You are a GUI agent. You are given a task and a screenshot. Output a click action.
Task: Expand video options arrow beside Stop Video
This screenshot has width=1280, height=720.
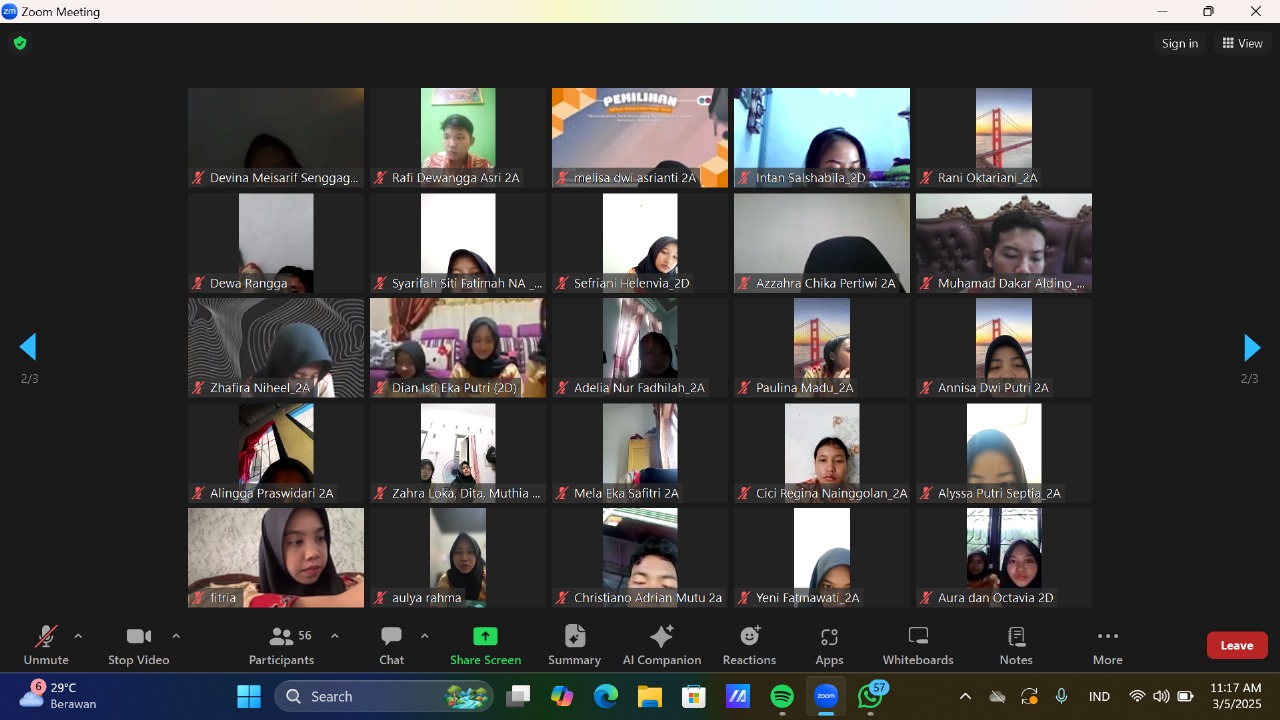[176, 636]
